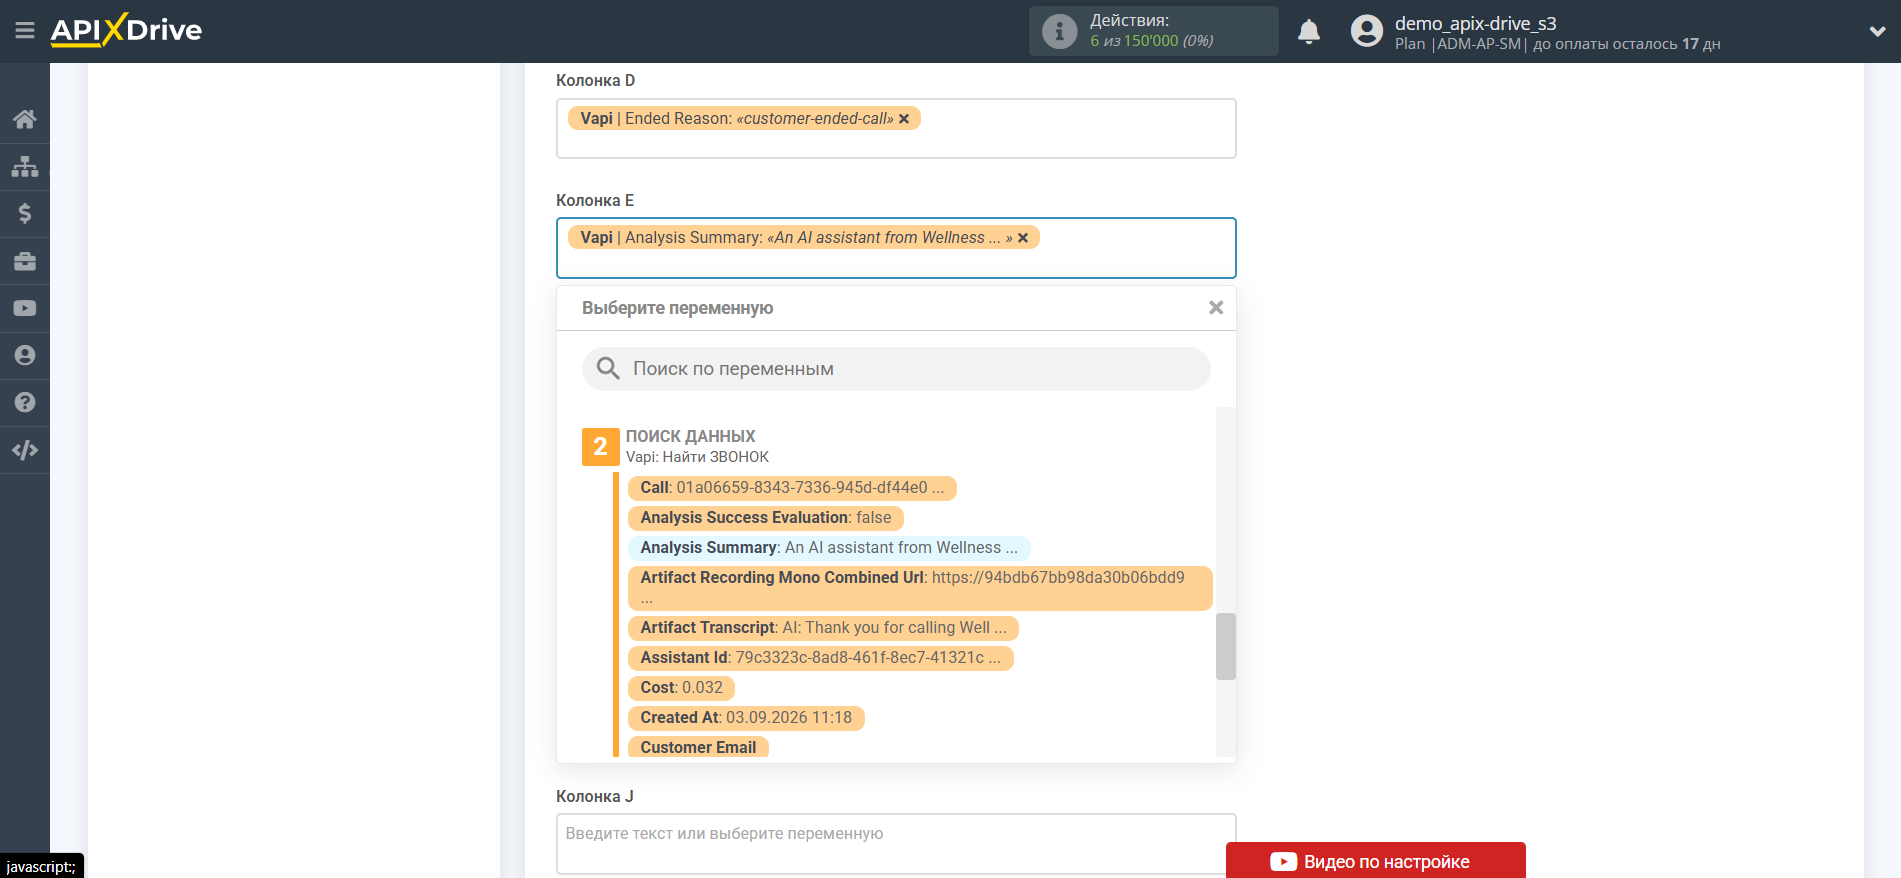Screen dimensions: 1901x878
Task: Open the Home dashboard icon in sidebar
Action: coord(25,119)
